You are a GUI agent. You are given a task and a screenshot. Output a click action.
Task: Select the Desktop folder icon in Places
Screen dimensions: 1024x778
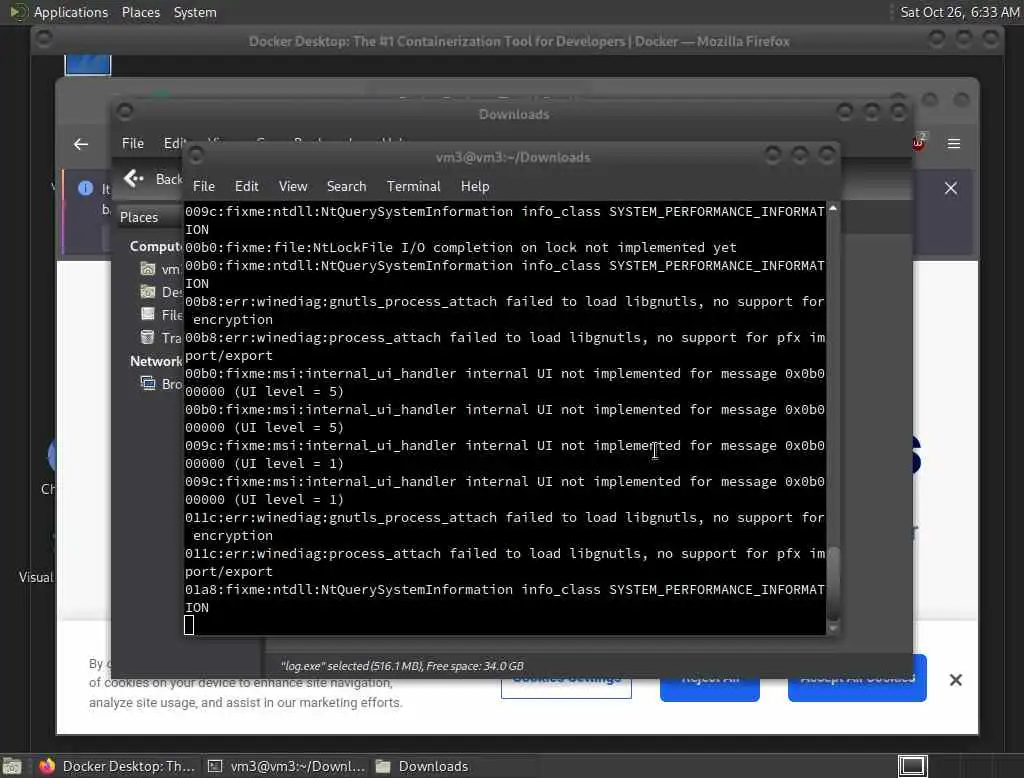point(148,292)
